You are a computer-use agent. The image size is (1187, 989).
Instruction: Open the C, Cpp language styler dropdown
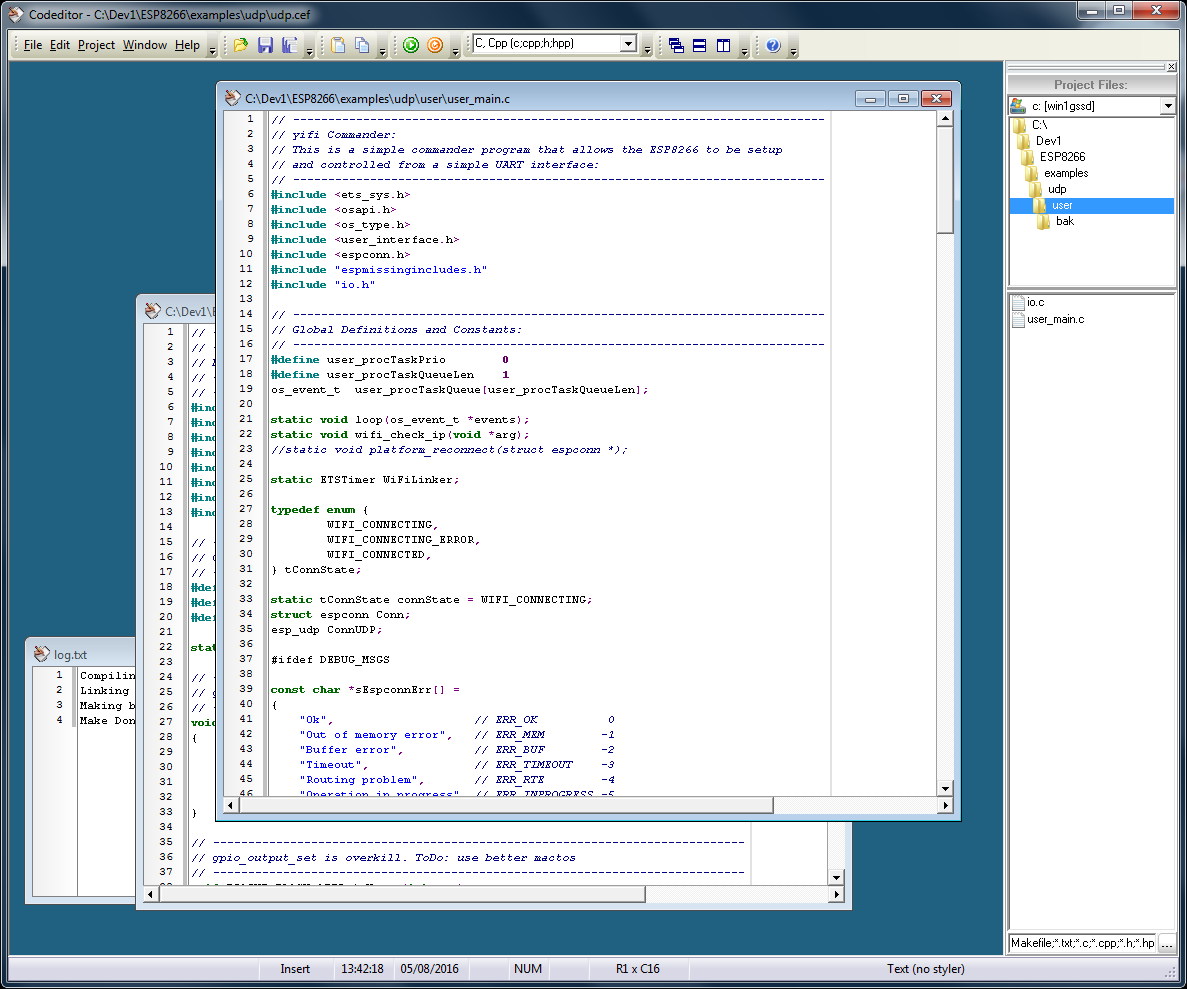pyautogui.click(x=628, y=44)
